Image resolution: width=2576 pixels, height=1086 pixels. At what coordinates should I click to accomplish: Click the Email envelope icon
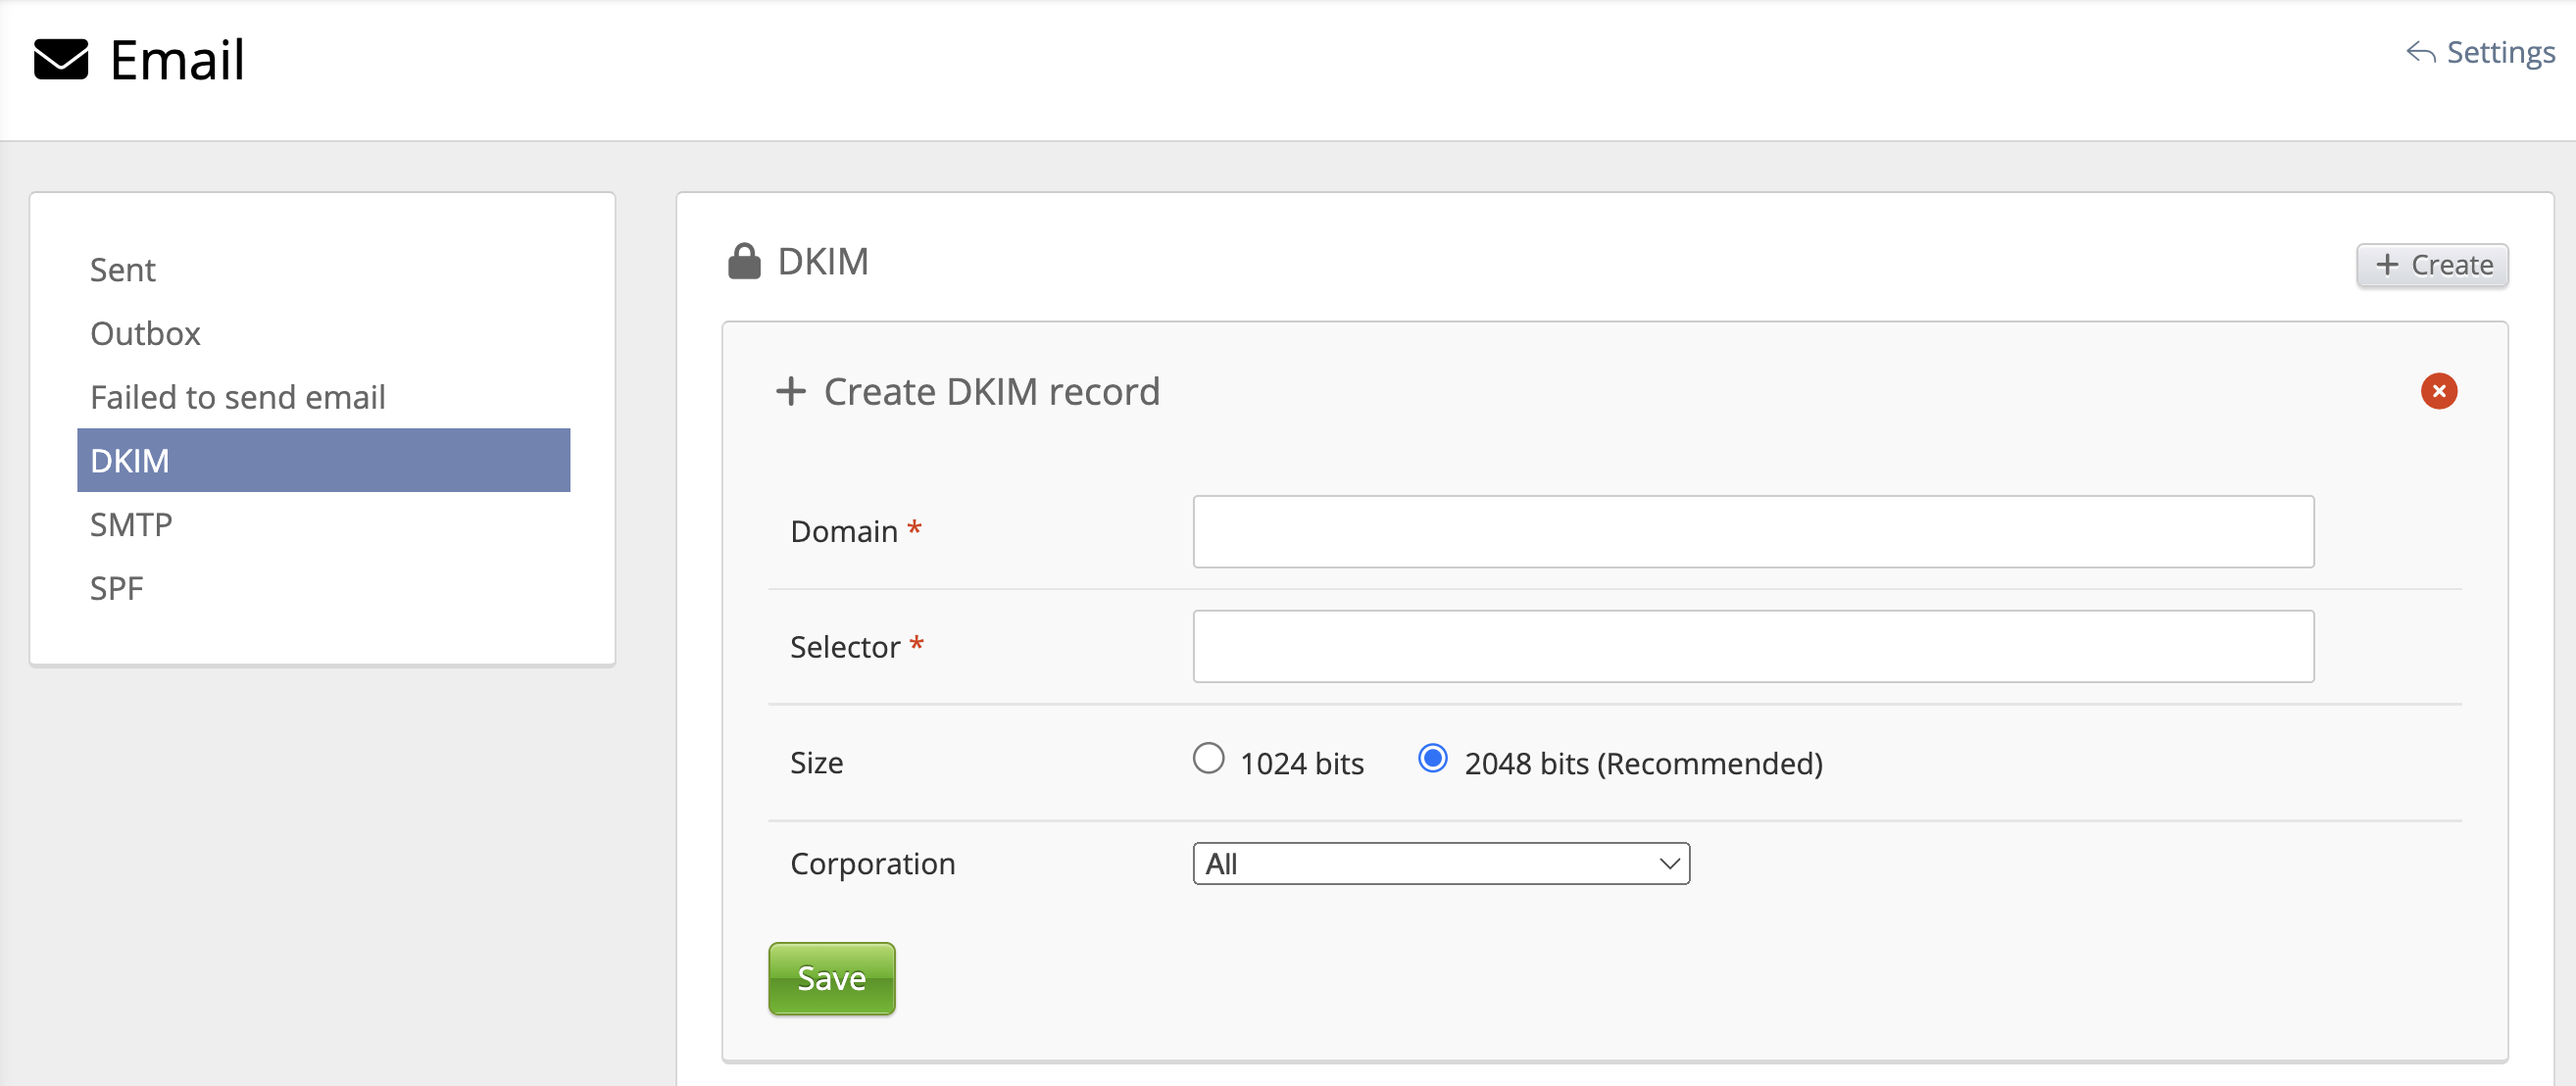coord(61,59)
